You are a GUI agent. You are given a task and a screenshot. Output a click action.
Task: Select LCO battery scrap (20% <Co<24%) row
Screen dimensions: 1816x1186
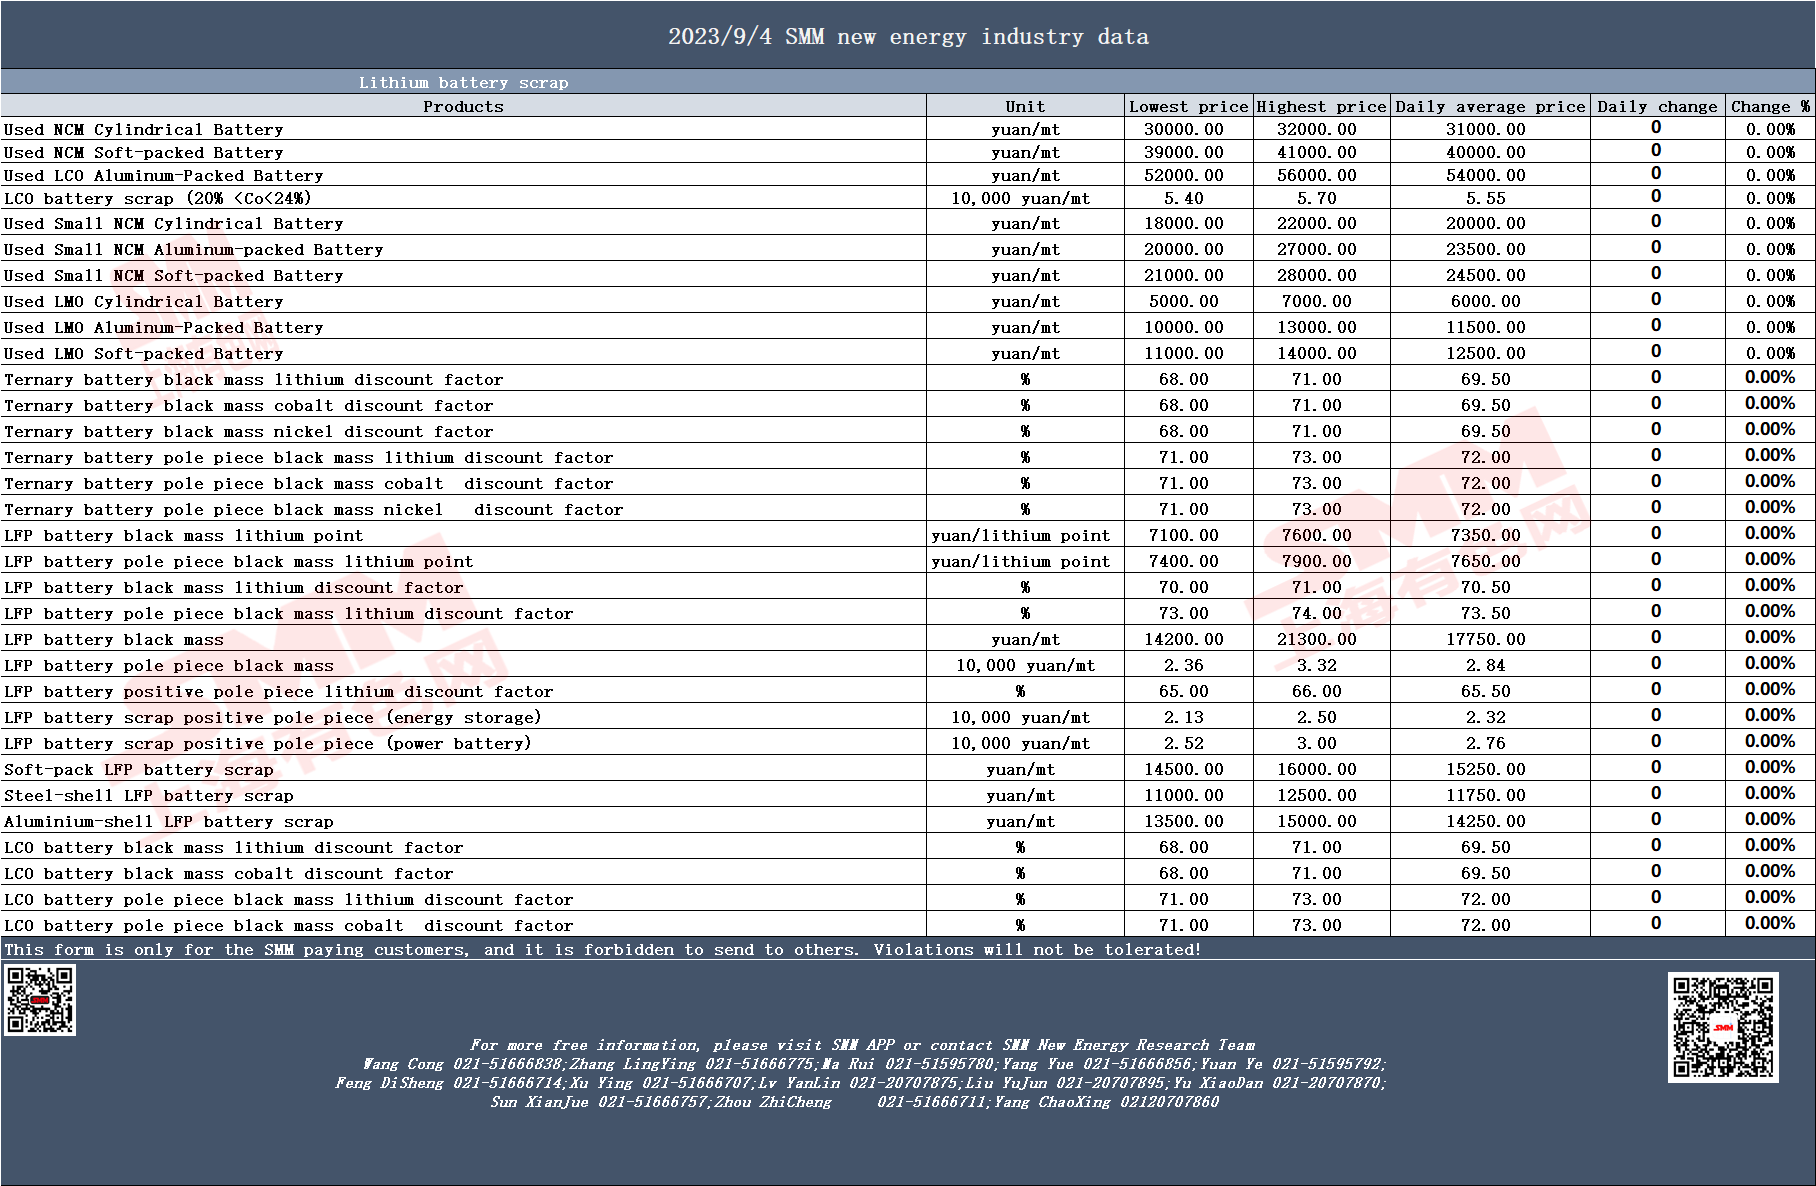908,198
